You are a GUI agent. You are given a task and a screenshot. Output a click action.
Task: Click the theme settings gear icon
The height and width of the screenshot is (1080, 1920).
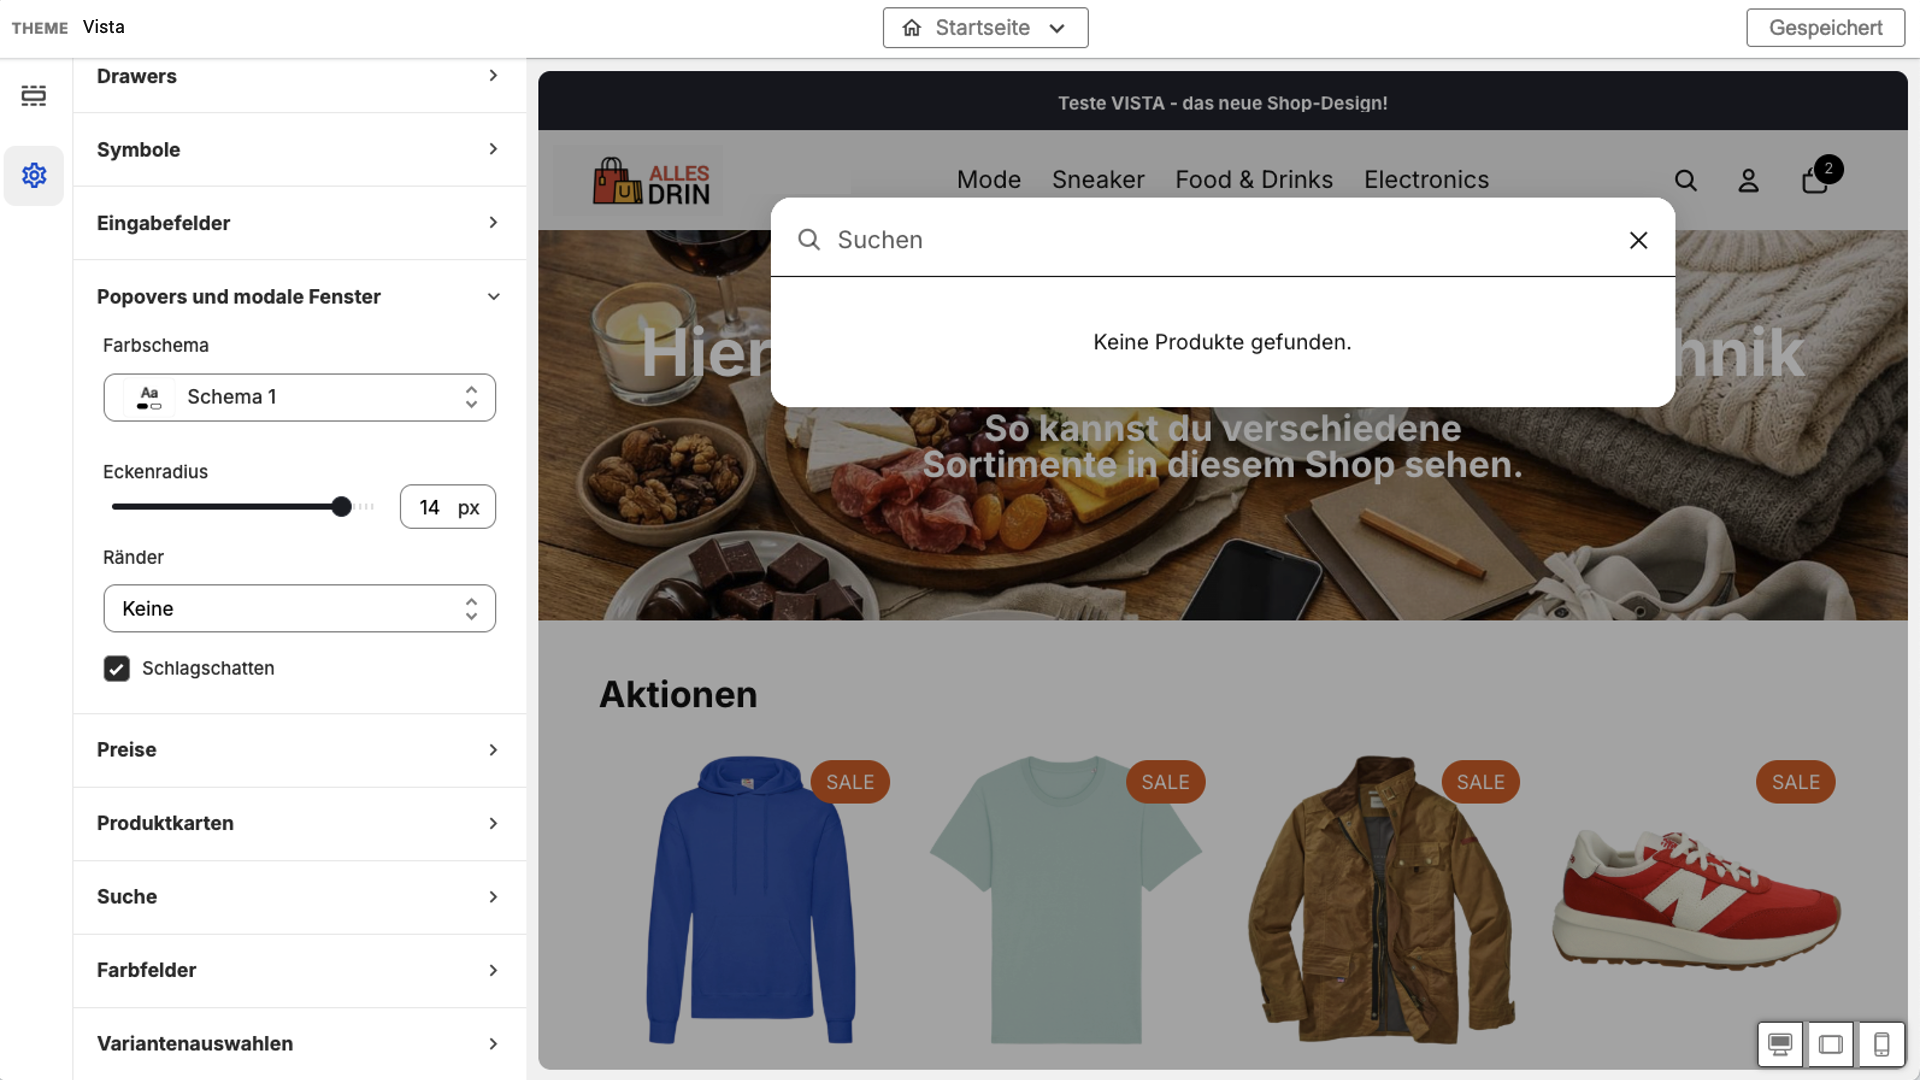click(x=34, y=176)
